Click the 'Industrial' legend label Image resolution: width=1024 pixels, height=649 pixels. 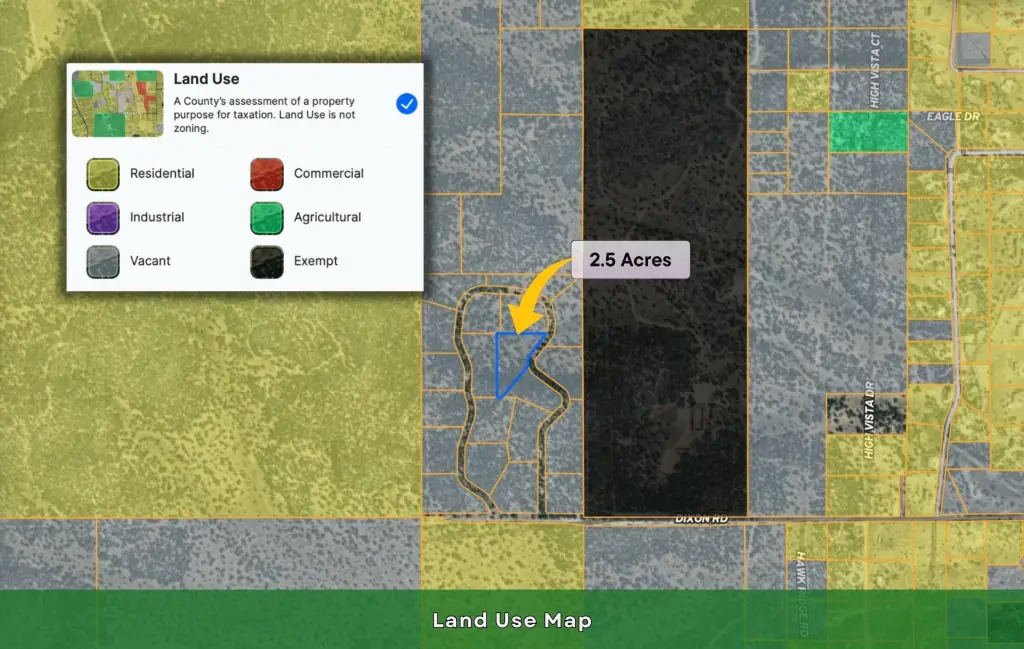(157, 217)
